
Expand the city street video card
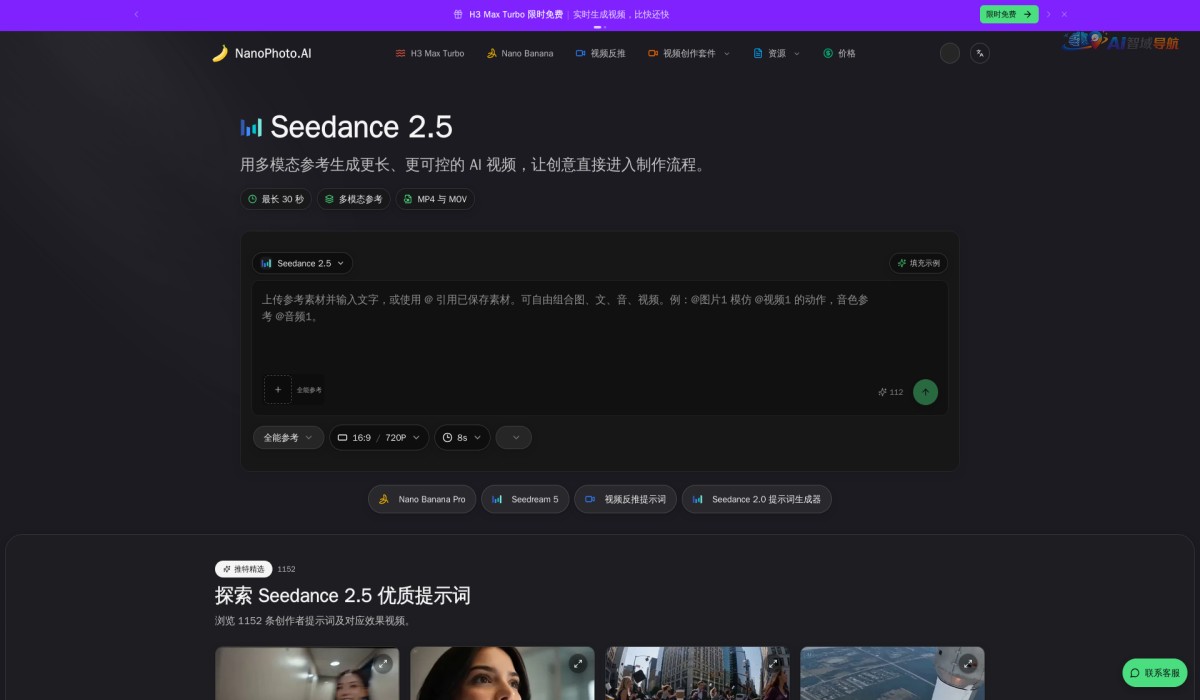(772, 663)
